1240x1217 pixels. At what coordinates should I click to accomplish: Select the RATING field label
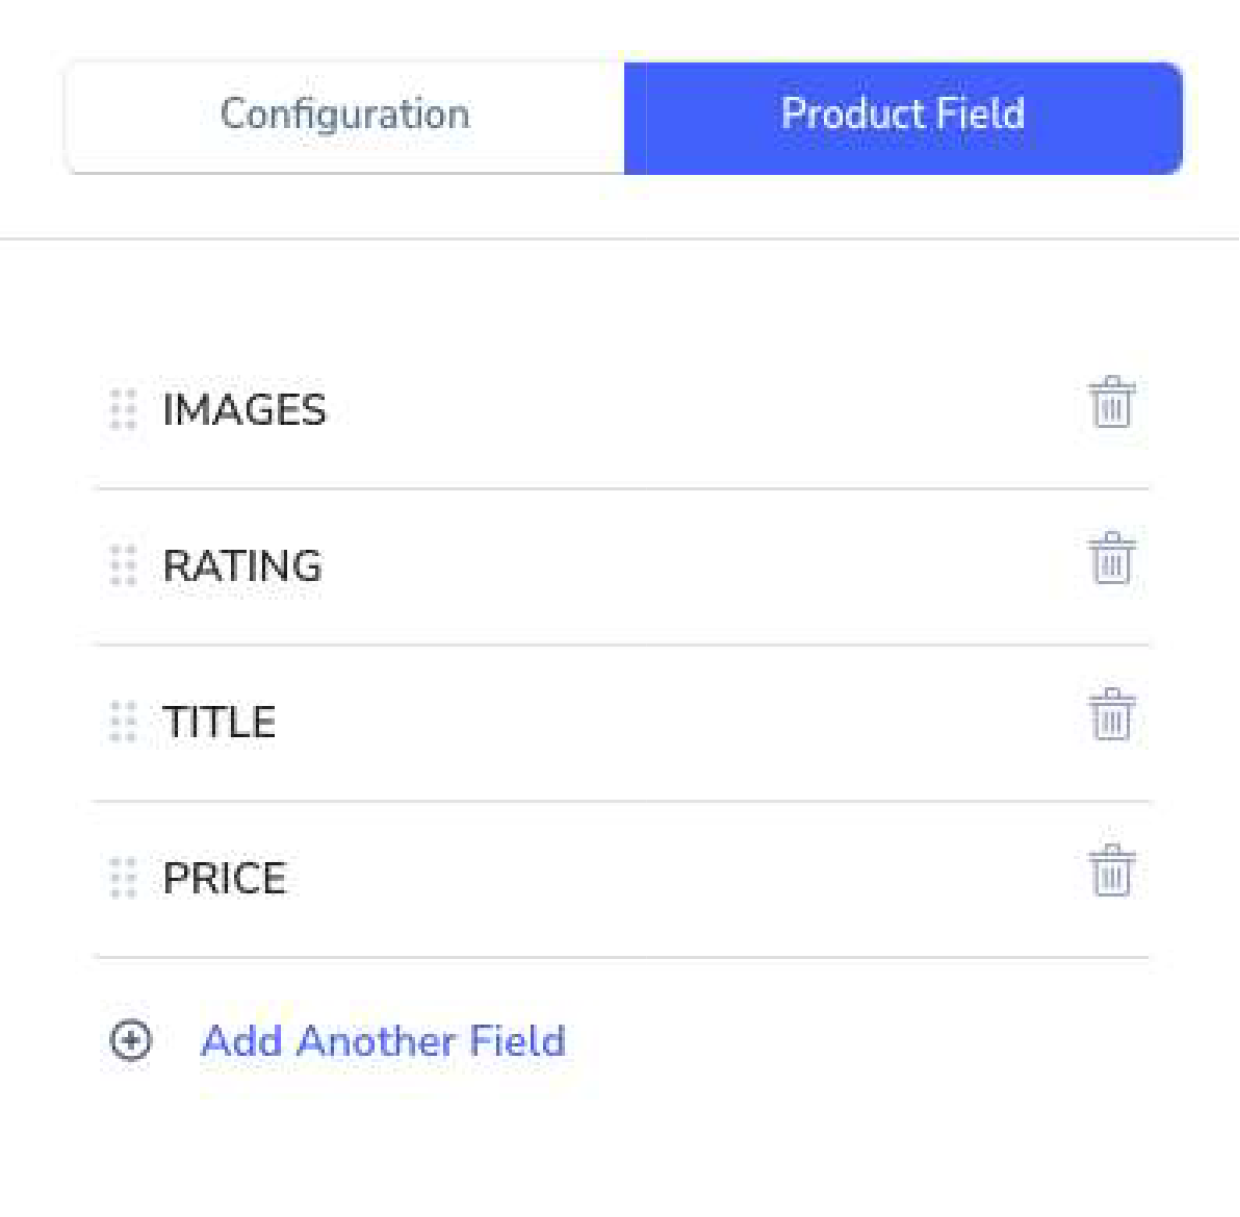(242, 566)
